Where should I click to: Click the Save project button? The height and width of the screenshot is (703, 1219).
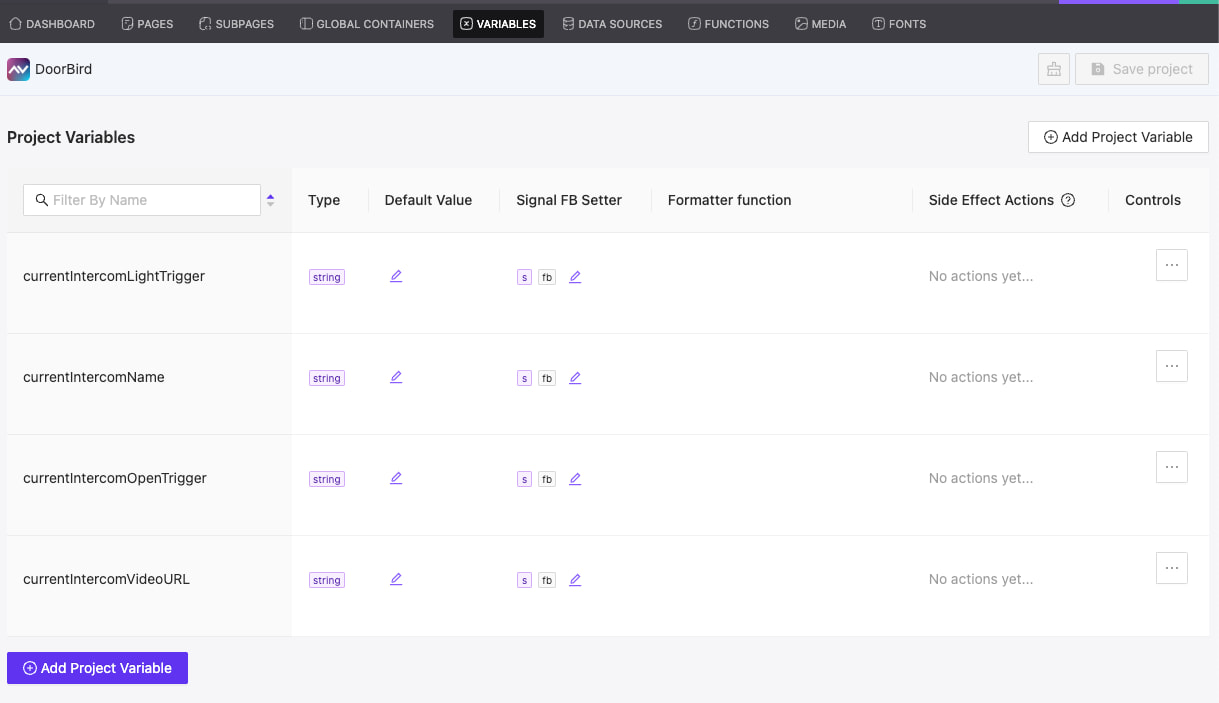1141,68
